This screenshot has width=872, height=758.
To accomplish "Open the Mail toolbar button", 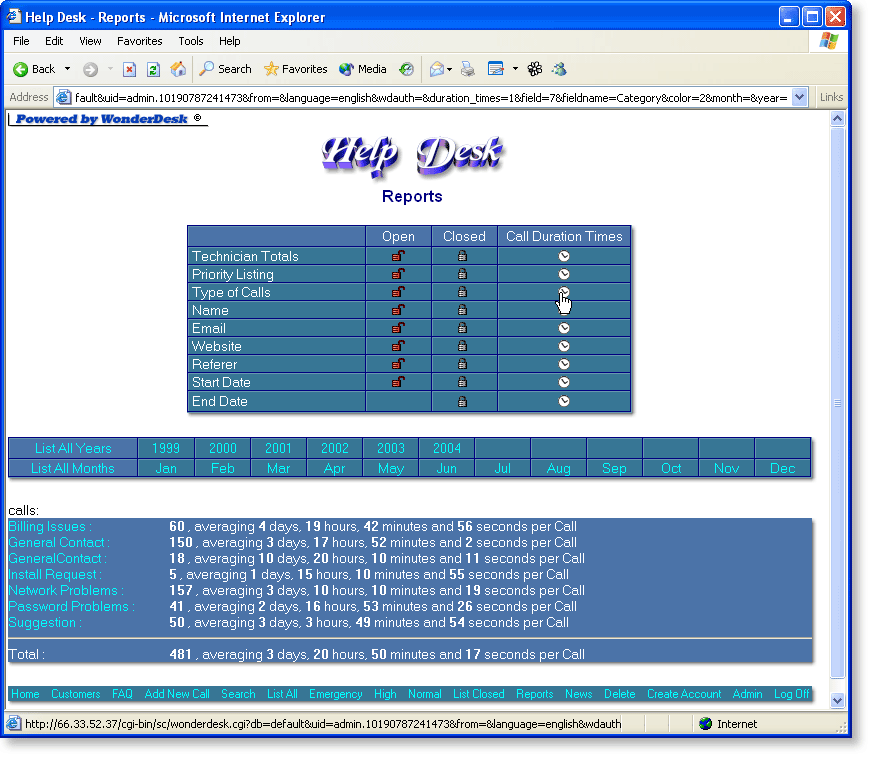I will [x=437, y=70].
